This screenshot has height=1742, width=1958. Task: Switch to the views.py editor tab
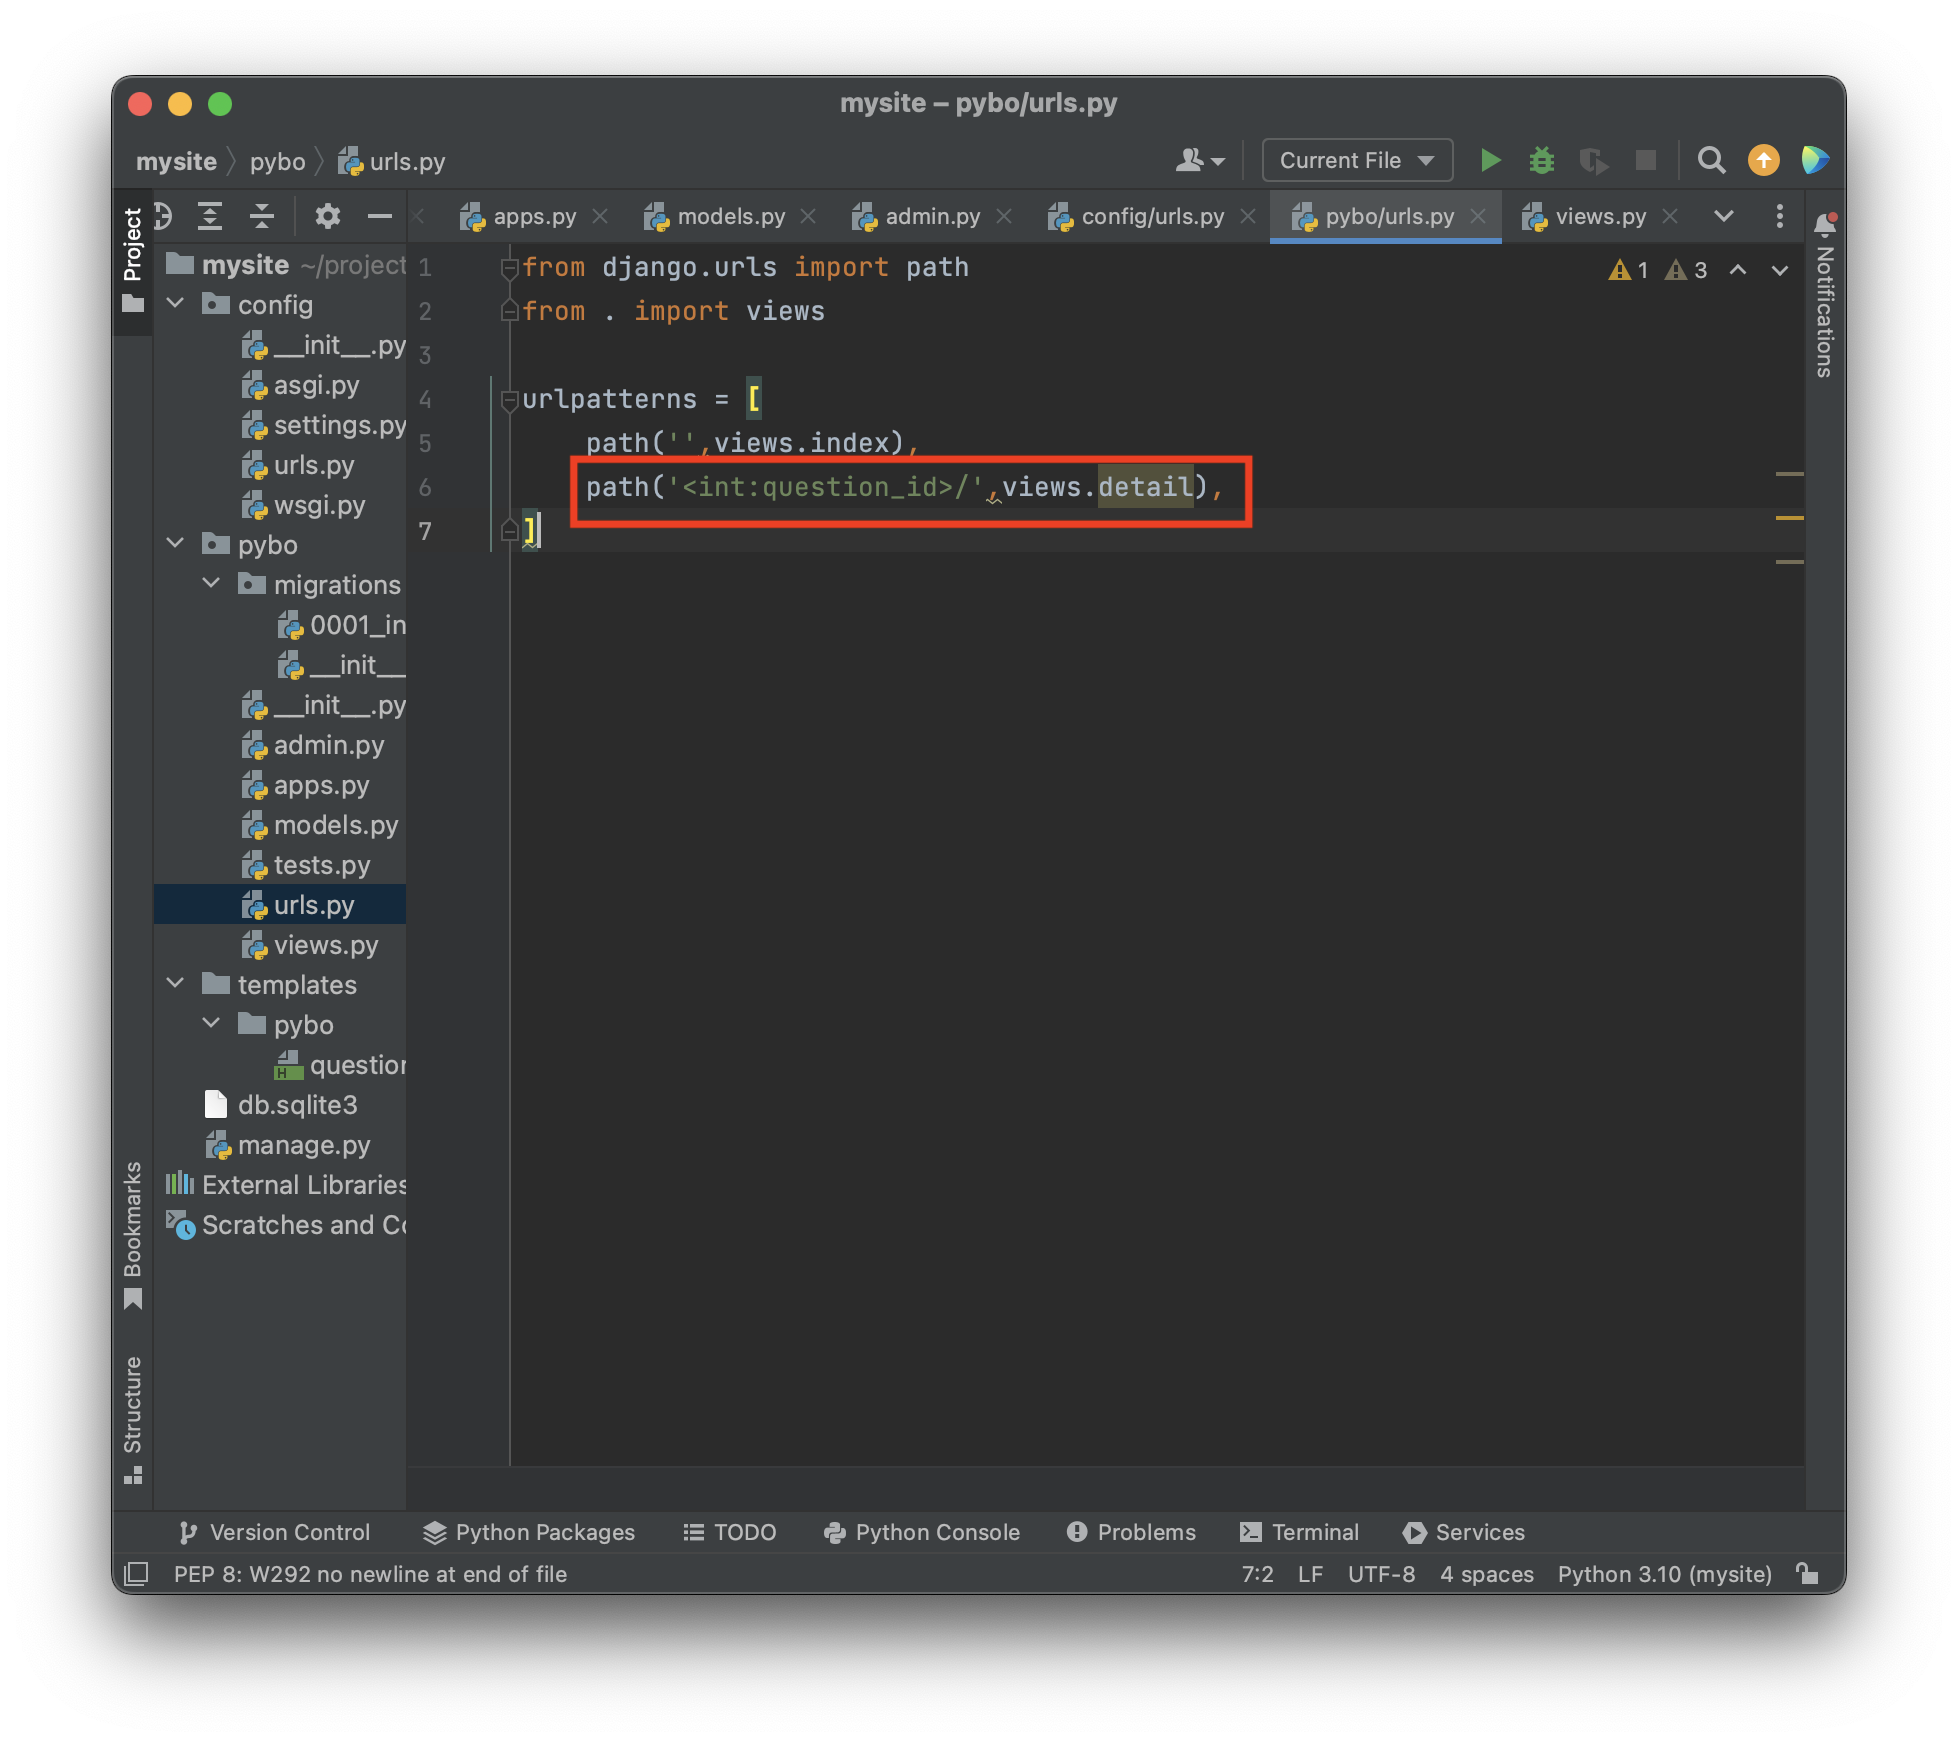[1599, 216]
